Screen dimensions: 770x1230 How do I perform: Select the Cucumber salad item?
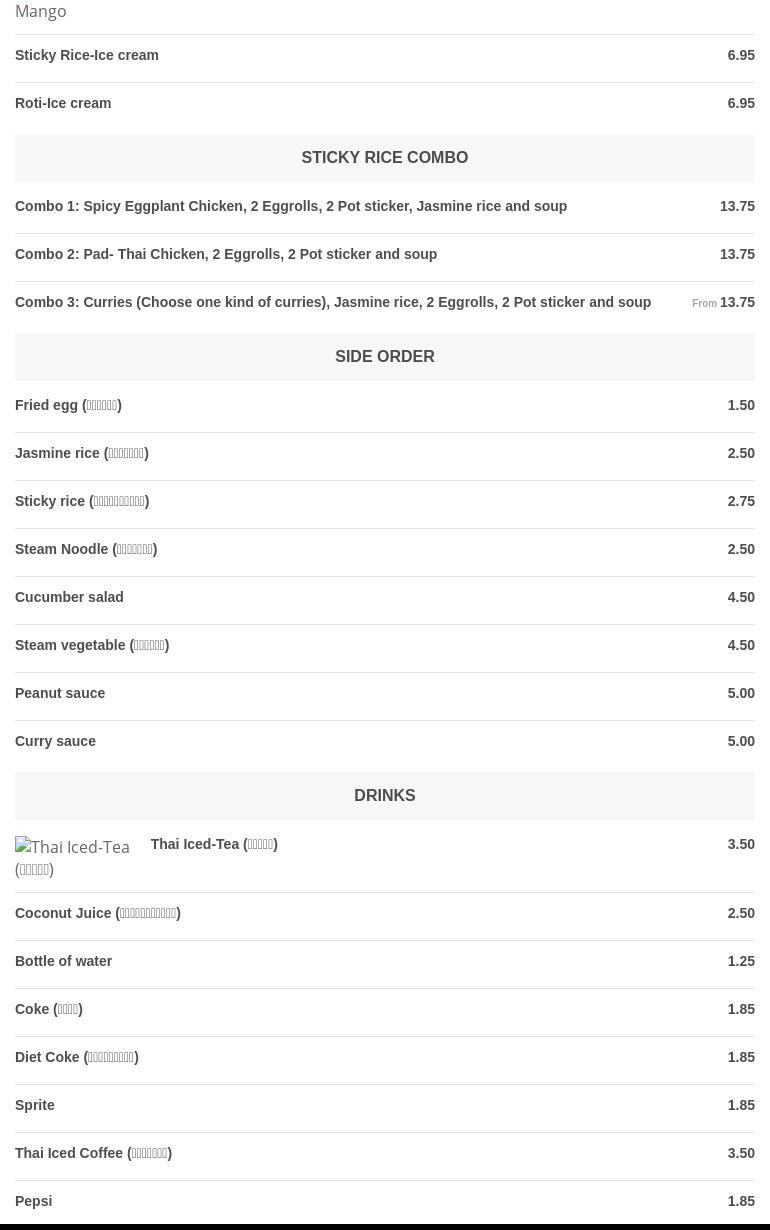pyautogui.click(x=69, y=597)
